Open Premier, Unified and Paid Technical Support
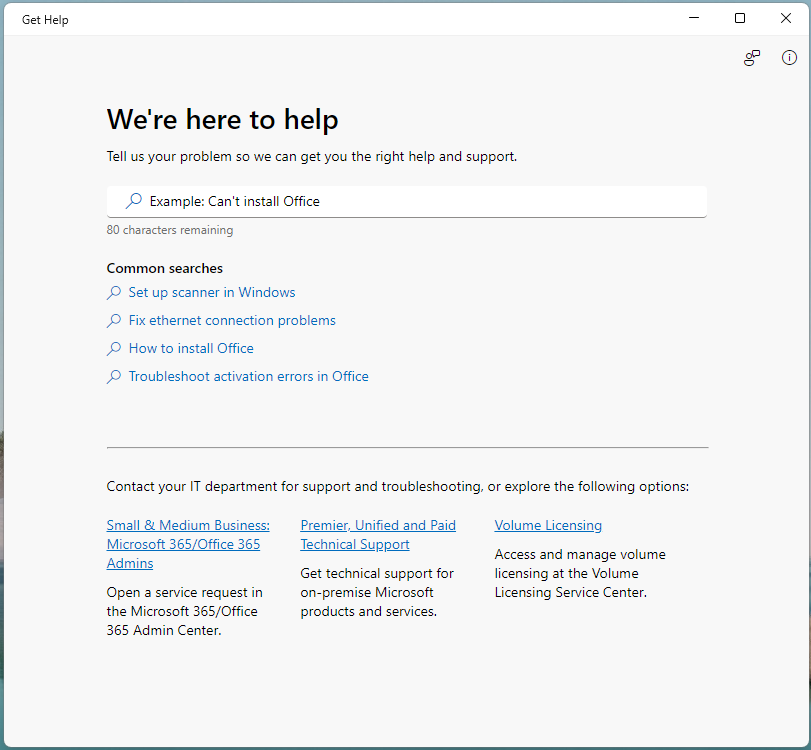This screenshot has height=750, width=811. (x=378, y=534)
